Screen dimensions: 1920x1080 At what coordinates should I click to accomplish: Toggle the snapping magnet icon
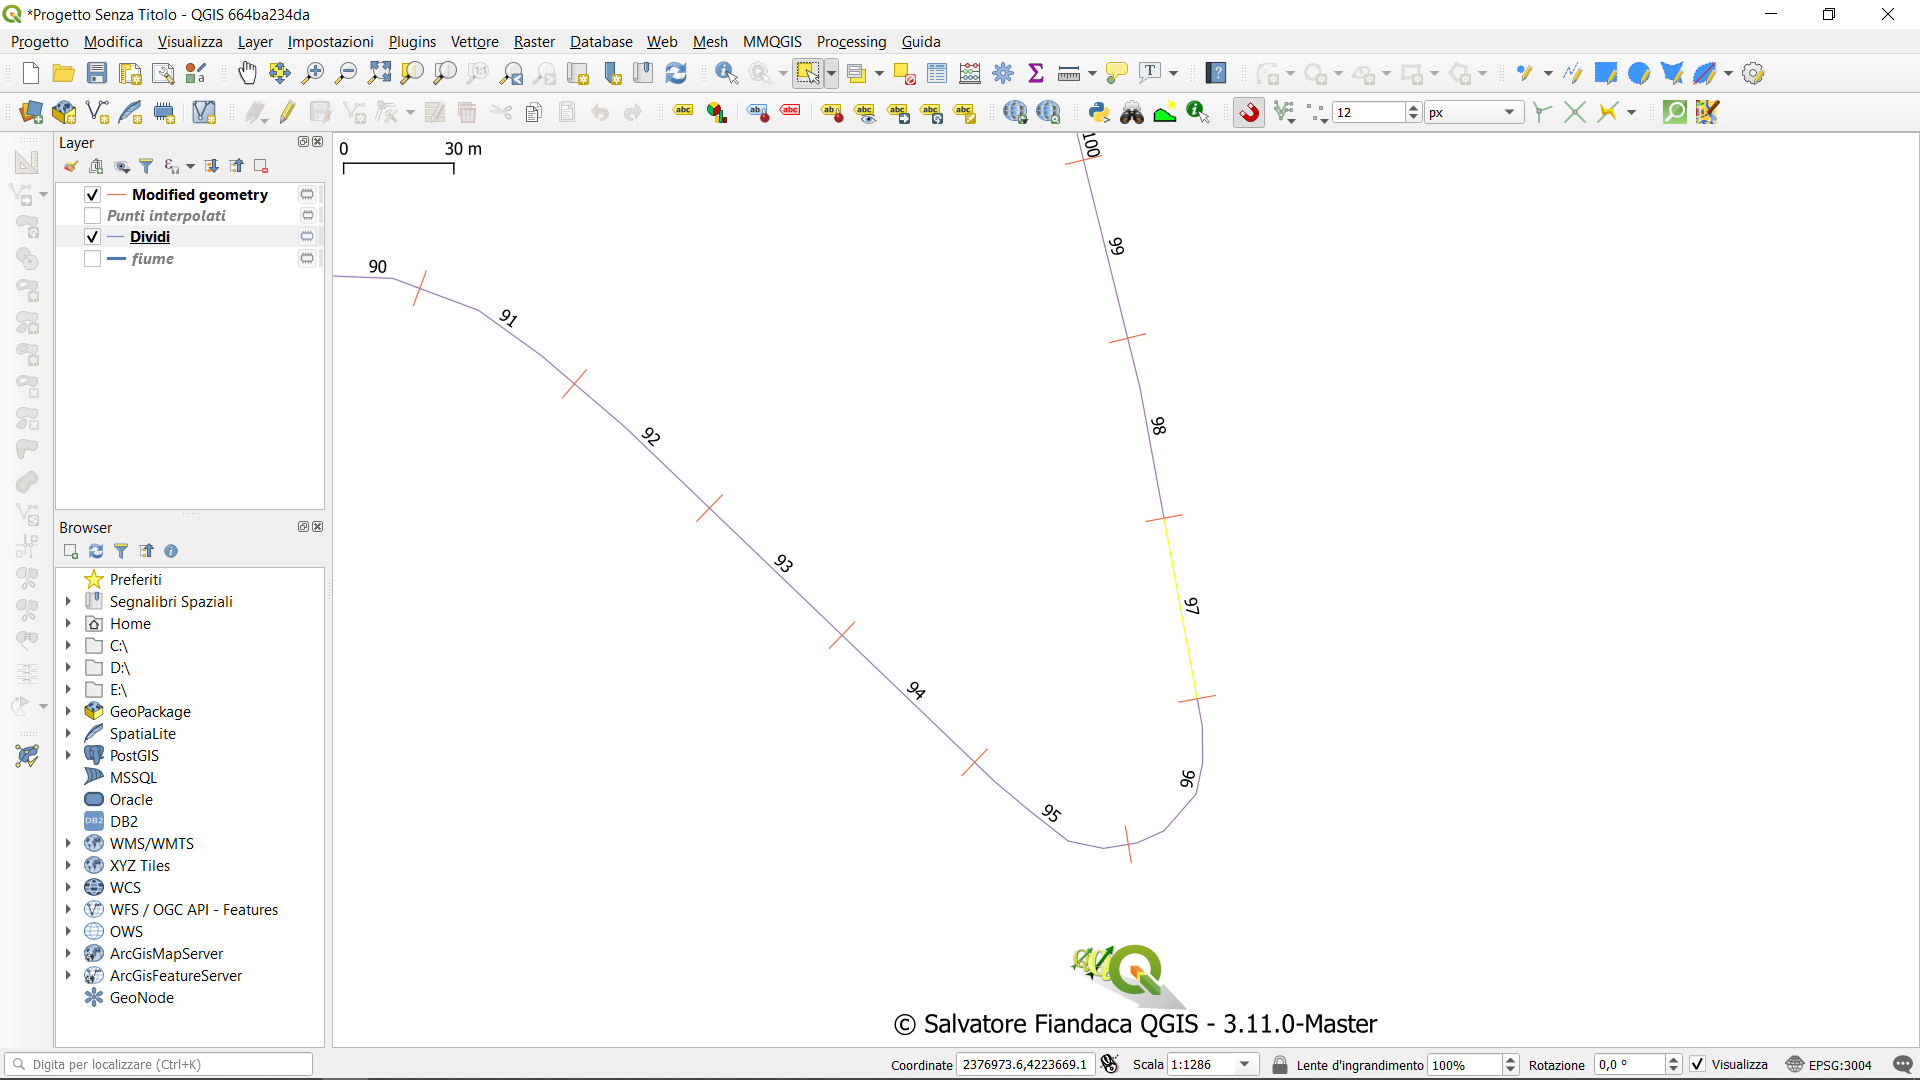1249,112
